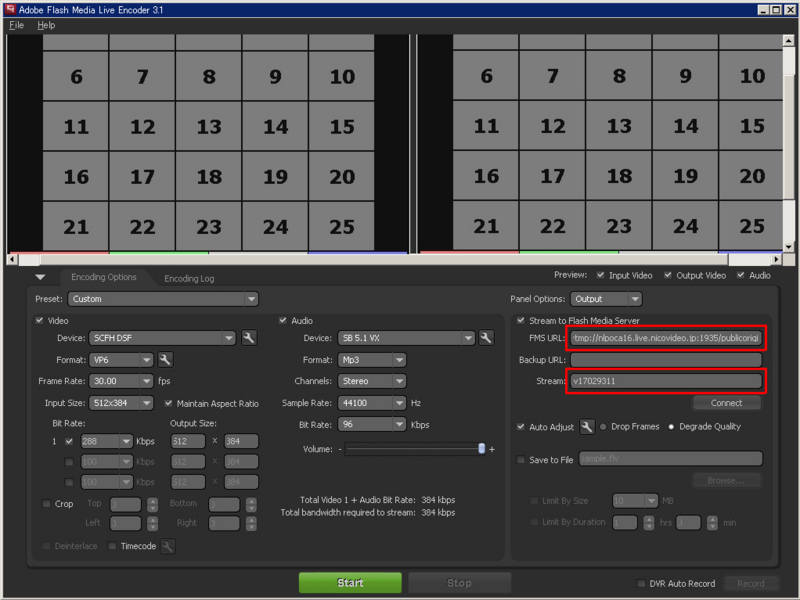Open video device settings wrench
This screenshot has width=800, height=600.
click(x=248, y=338)
